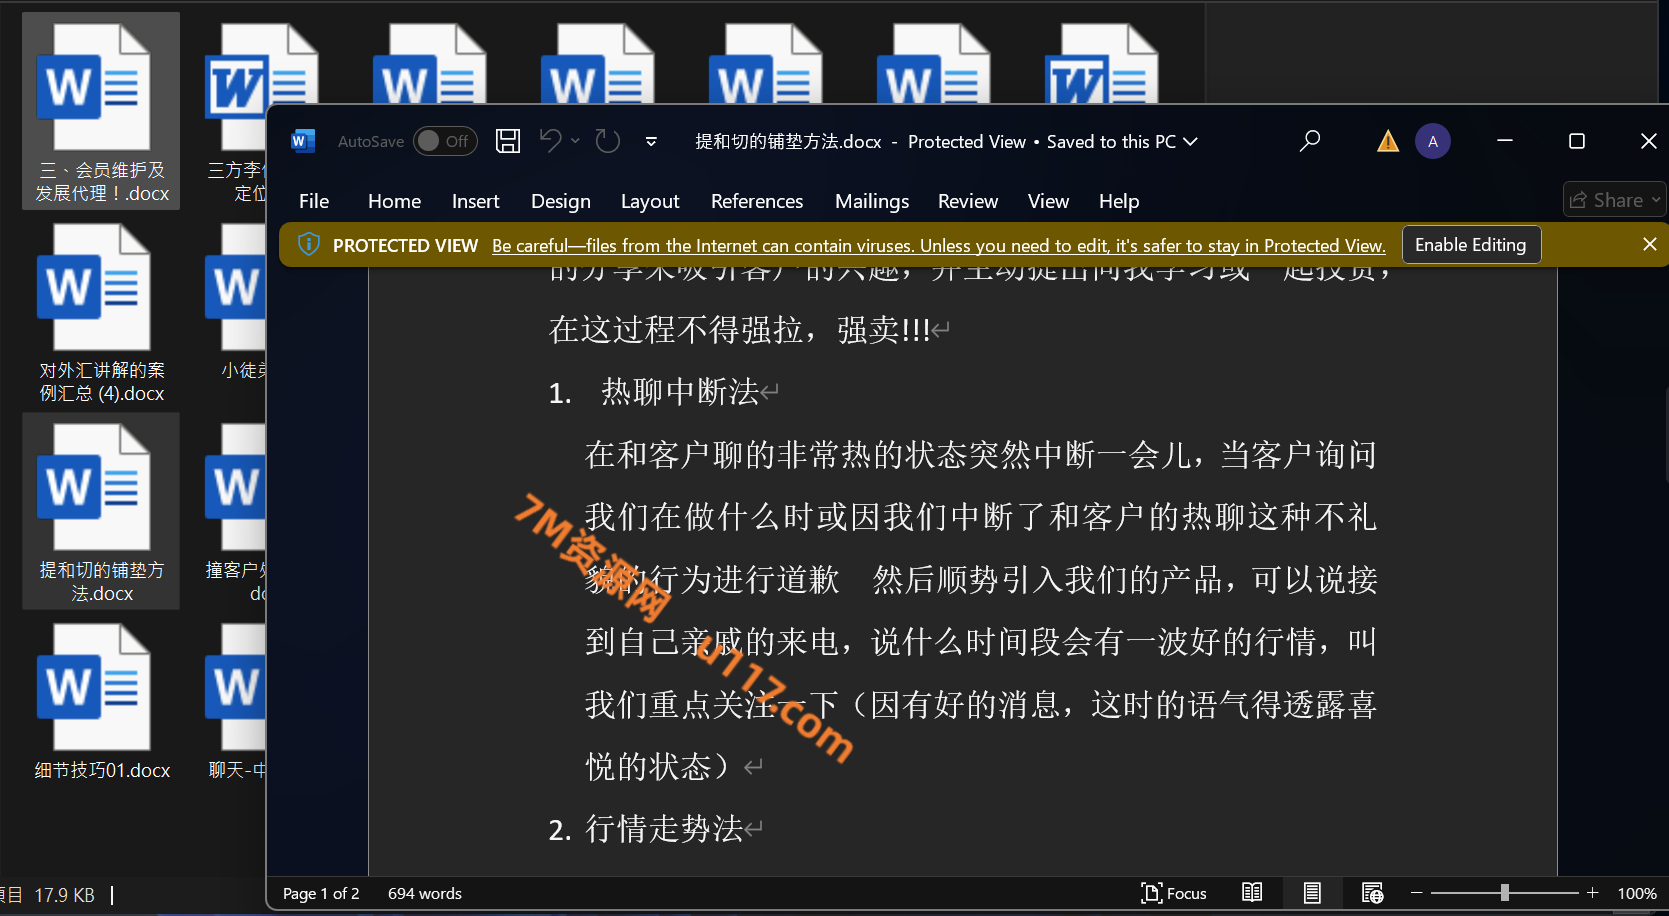Viewport: 1669px width, 916px height.
Task: Open the account avatar labeled A
Action: [1432, 141]
